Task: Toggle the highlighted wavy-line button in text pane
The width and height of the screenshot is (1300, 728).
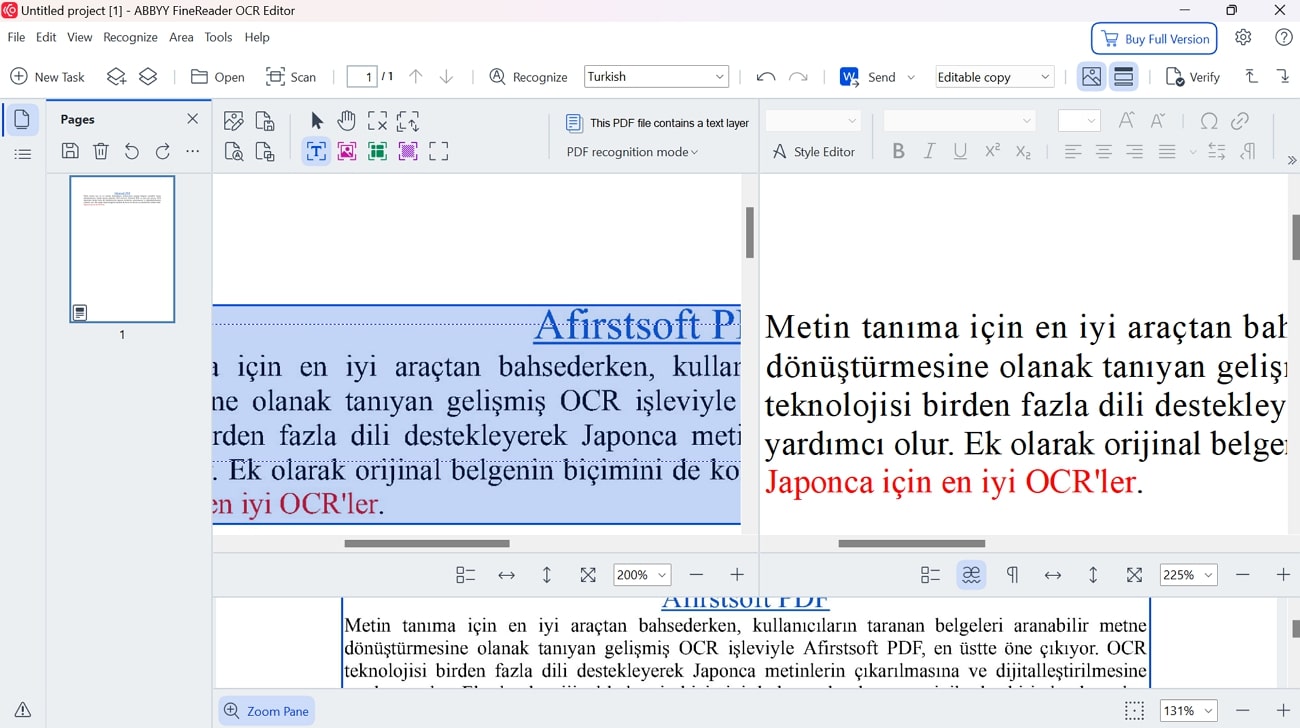Action: [x=971, y=575]
